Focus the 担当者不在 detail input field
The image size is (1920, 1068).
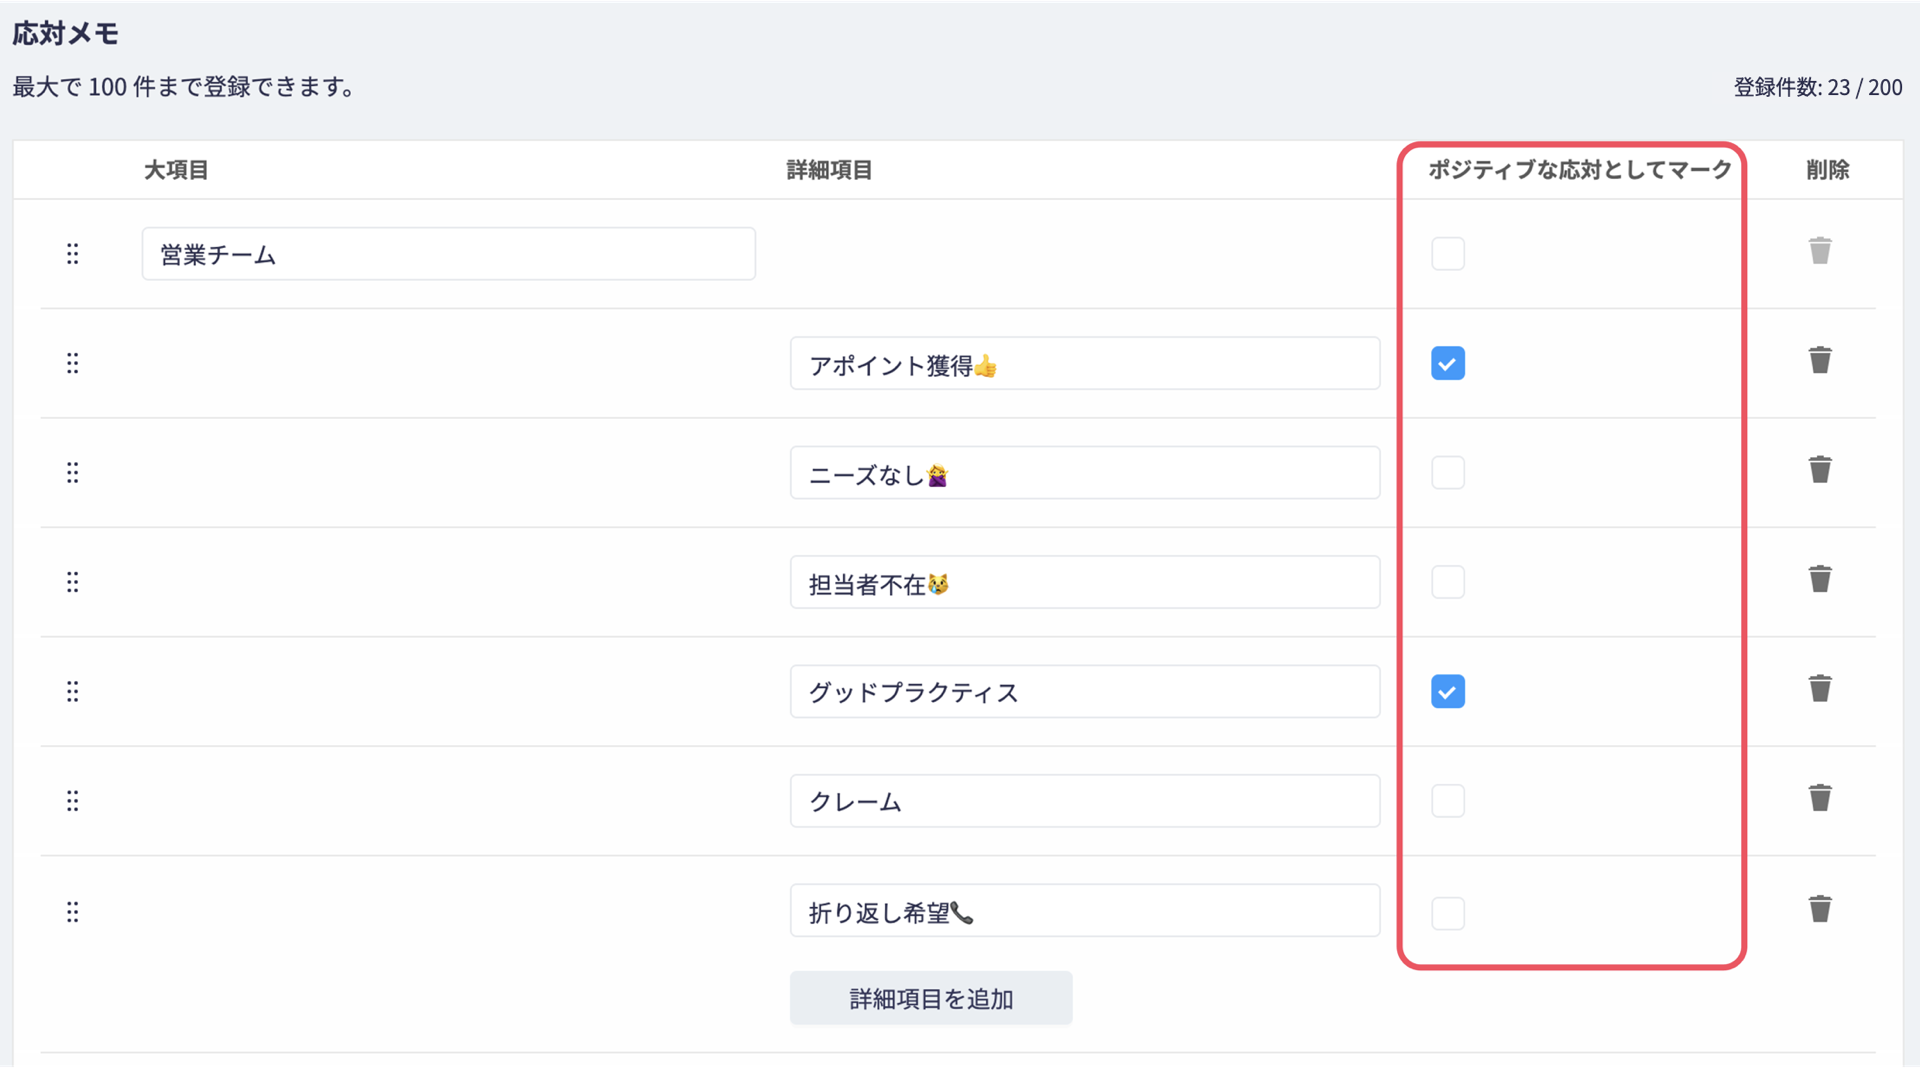point(1085,582)
